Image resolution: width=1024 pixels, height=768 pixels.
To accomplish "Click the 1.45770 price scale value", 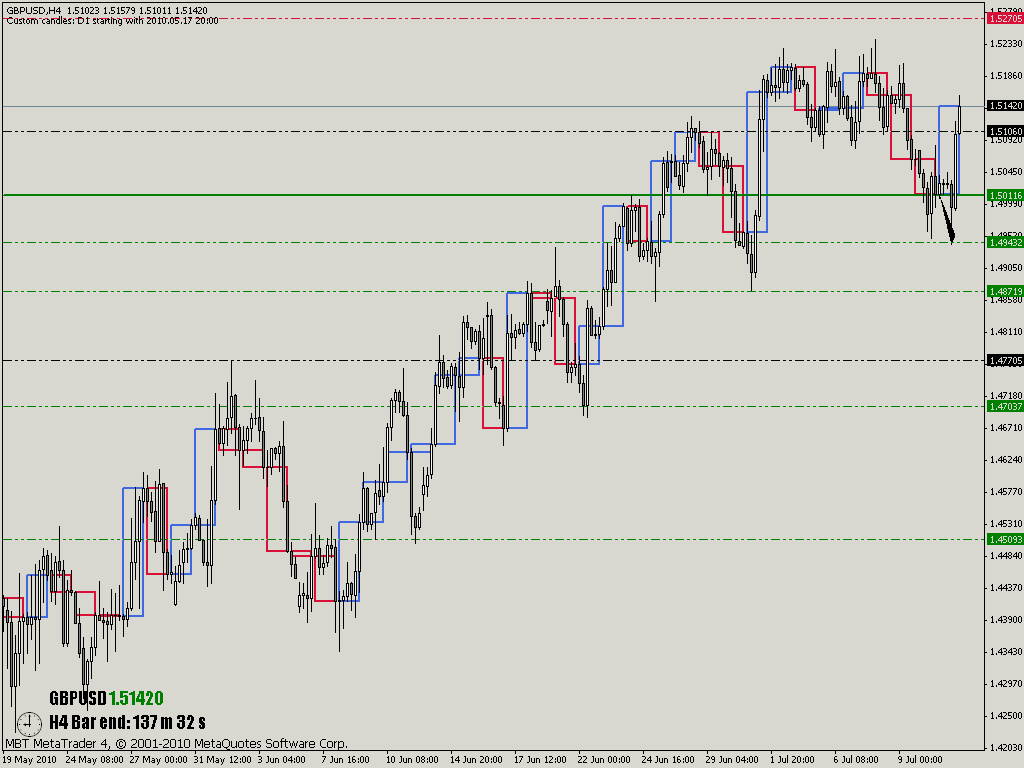I will pyautogui.click(x=1006, y=492).
